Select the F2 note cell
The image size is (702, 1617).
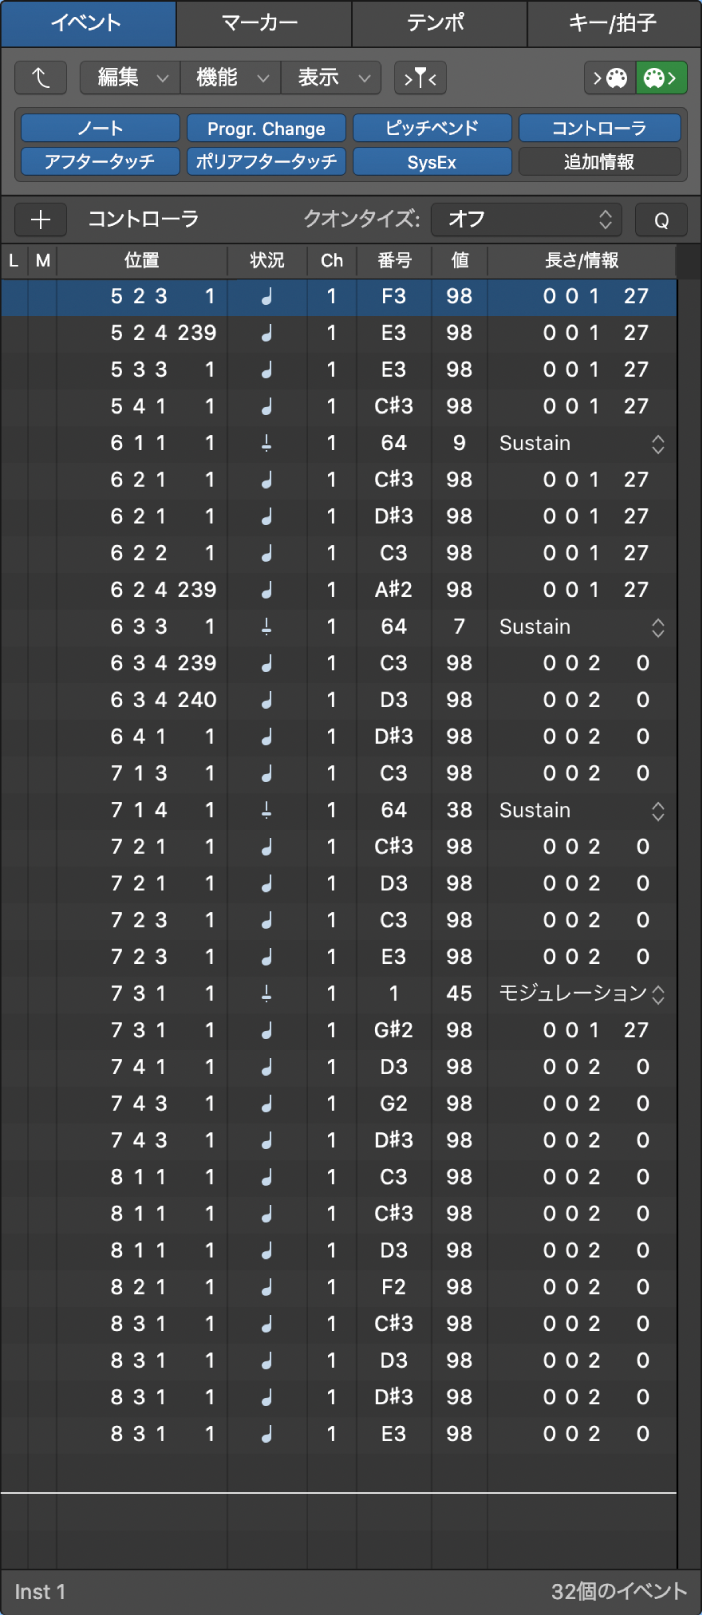pyautogui.click(x=394, y=1288)
